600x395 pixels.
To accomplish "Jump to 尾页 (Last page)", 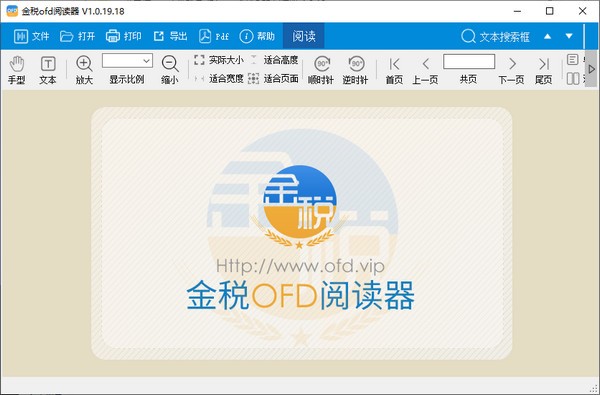I will [544, 70].
